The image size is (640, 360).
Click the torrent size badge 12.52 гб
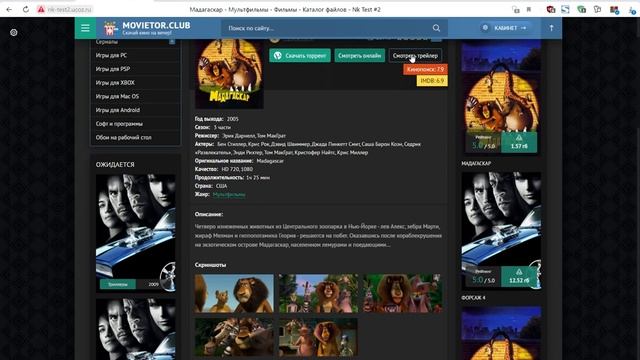coord(519,276)
